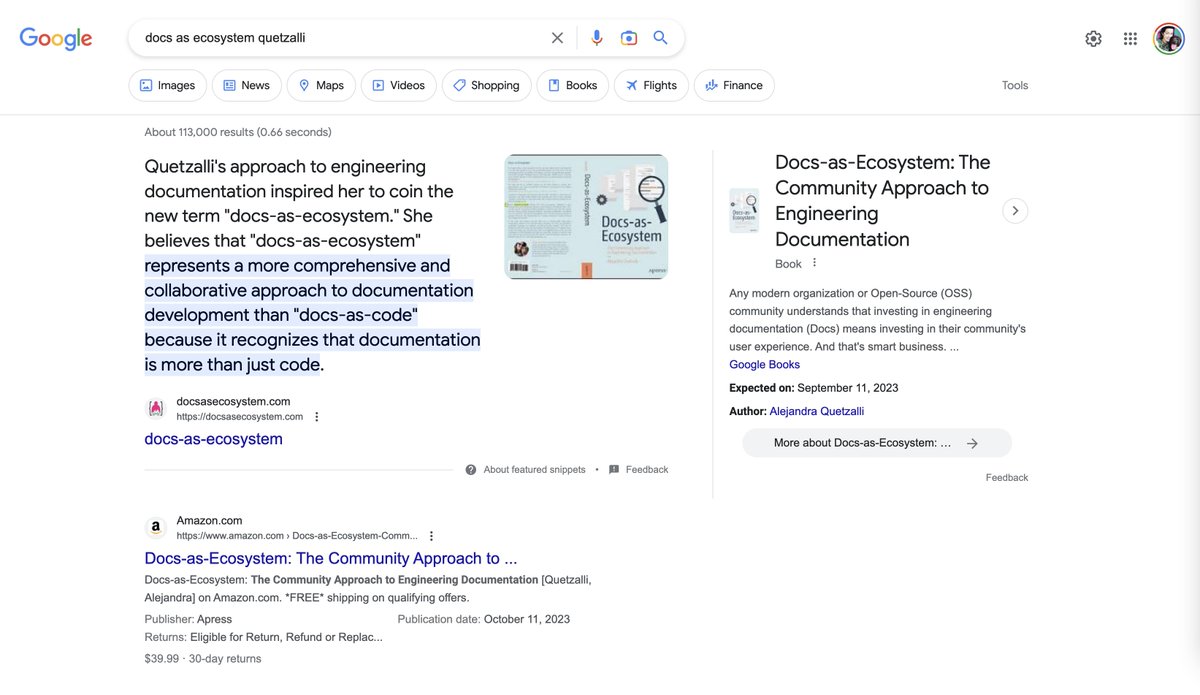Expand More about Docs-as-Ecosystem button

(x=877, y=443)
